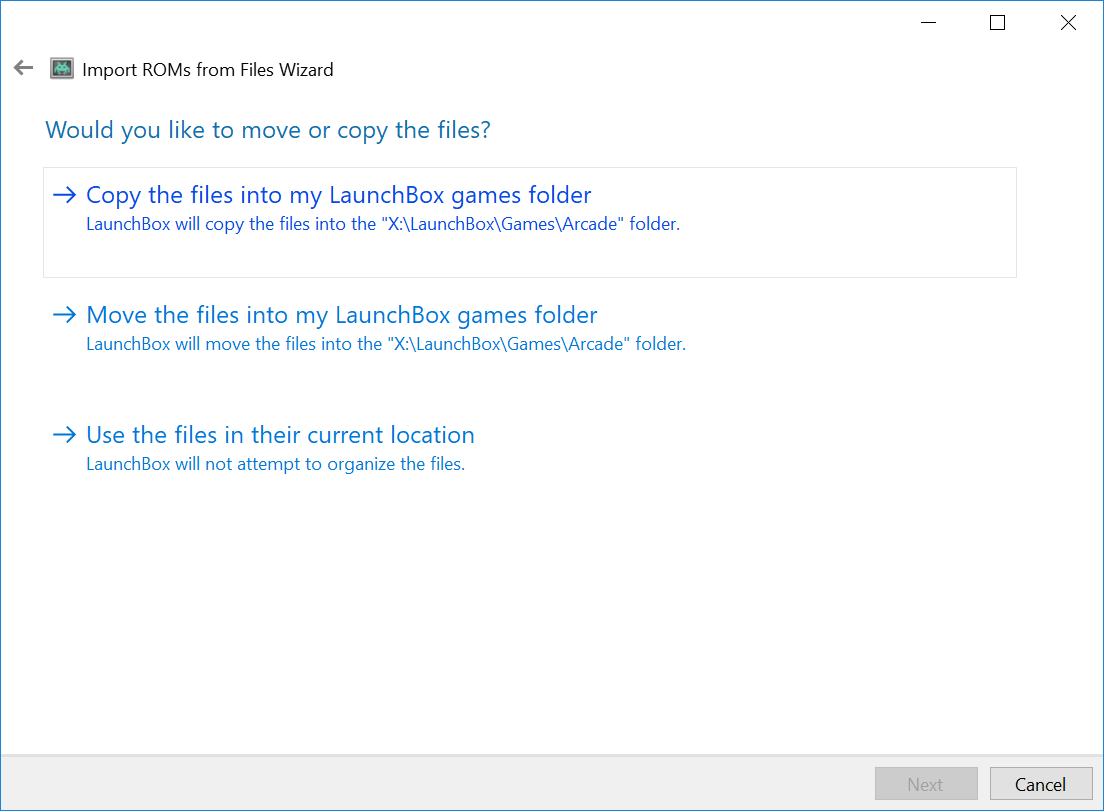Select Use the files in their current location
The width and height of the screenshot is (1104, 811).
click(x=529, y=462)
